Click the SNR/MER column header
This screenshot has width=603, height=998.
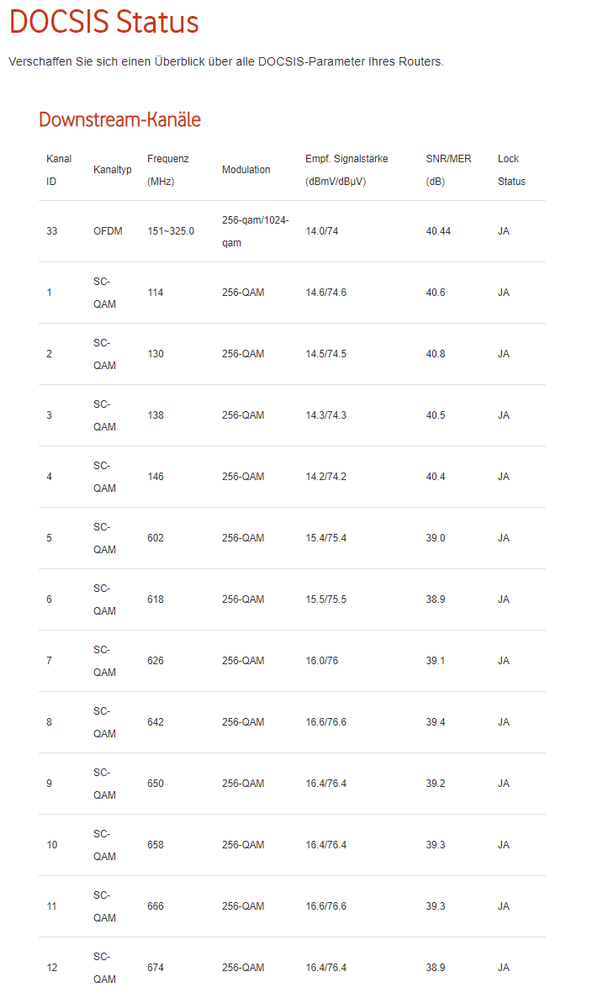tap(448, 170)
